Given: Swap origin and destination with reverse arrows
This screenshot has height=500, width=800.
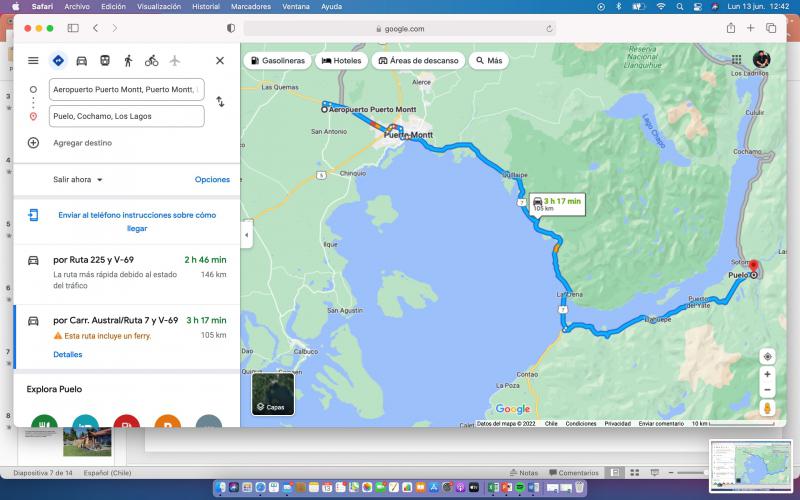Looking at the screenshot, I should (220, 102).
